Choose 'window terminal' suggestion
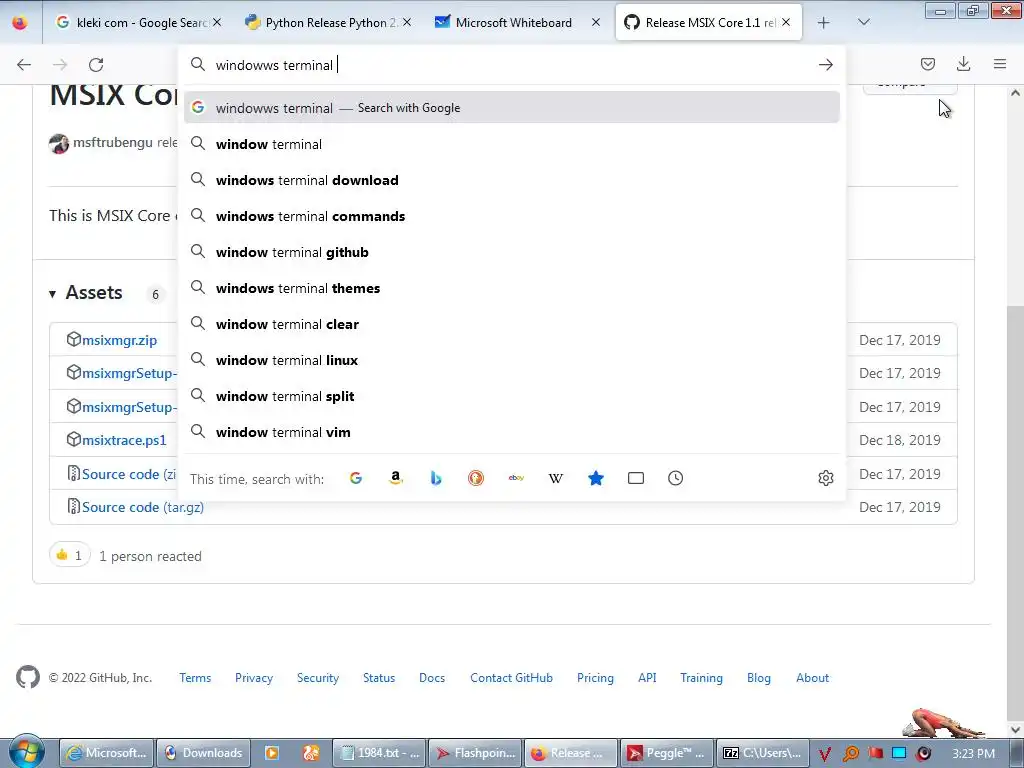This screenshot has width=1024, height=768. [x=511, y=144]
